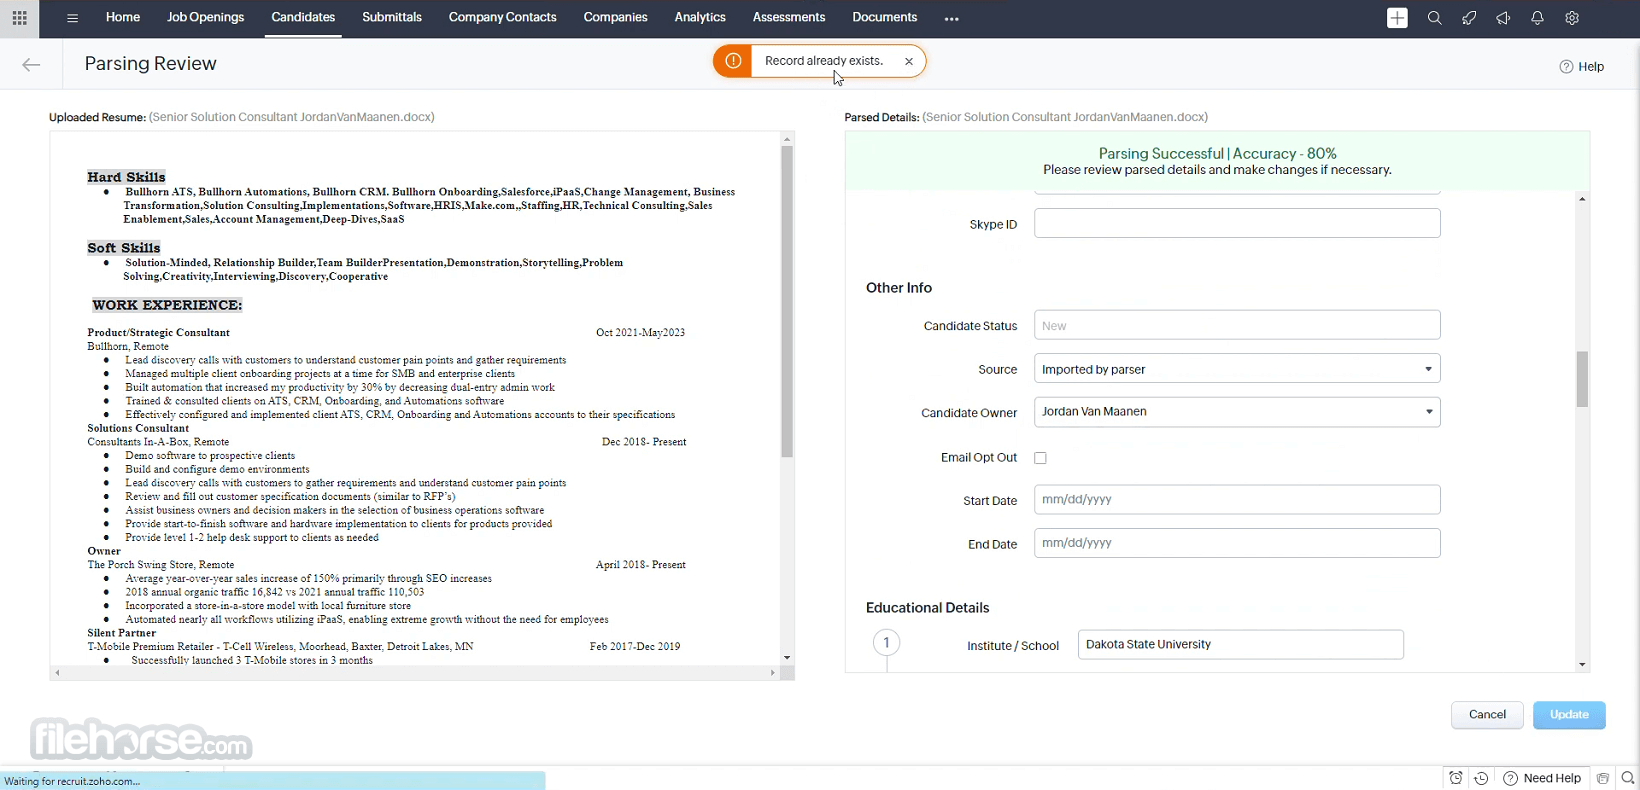Go to the Home tab

(123, 17)
